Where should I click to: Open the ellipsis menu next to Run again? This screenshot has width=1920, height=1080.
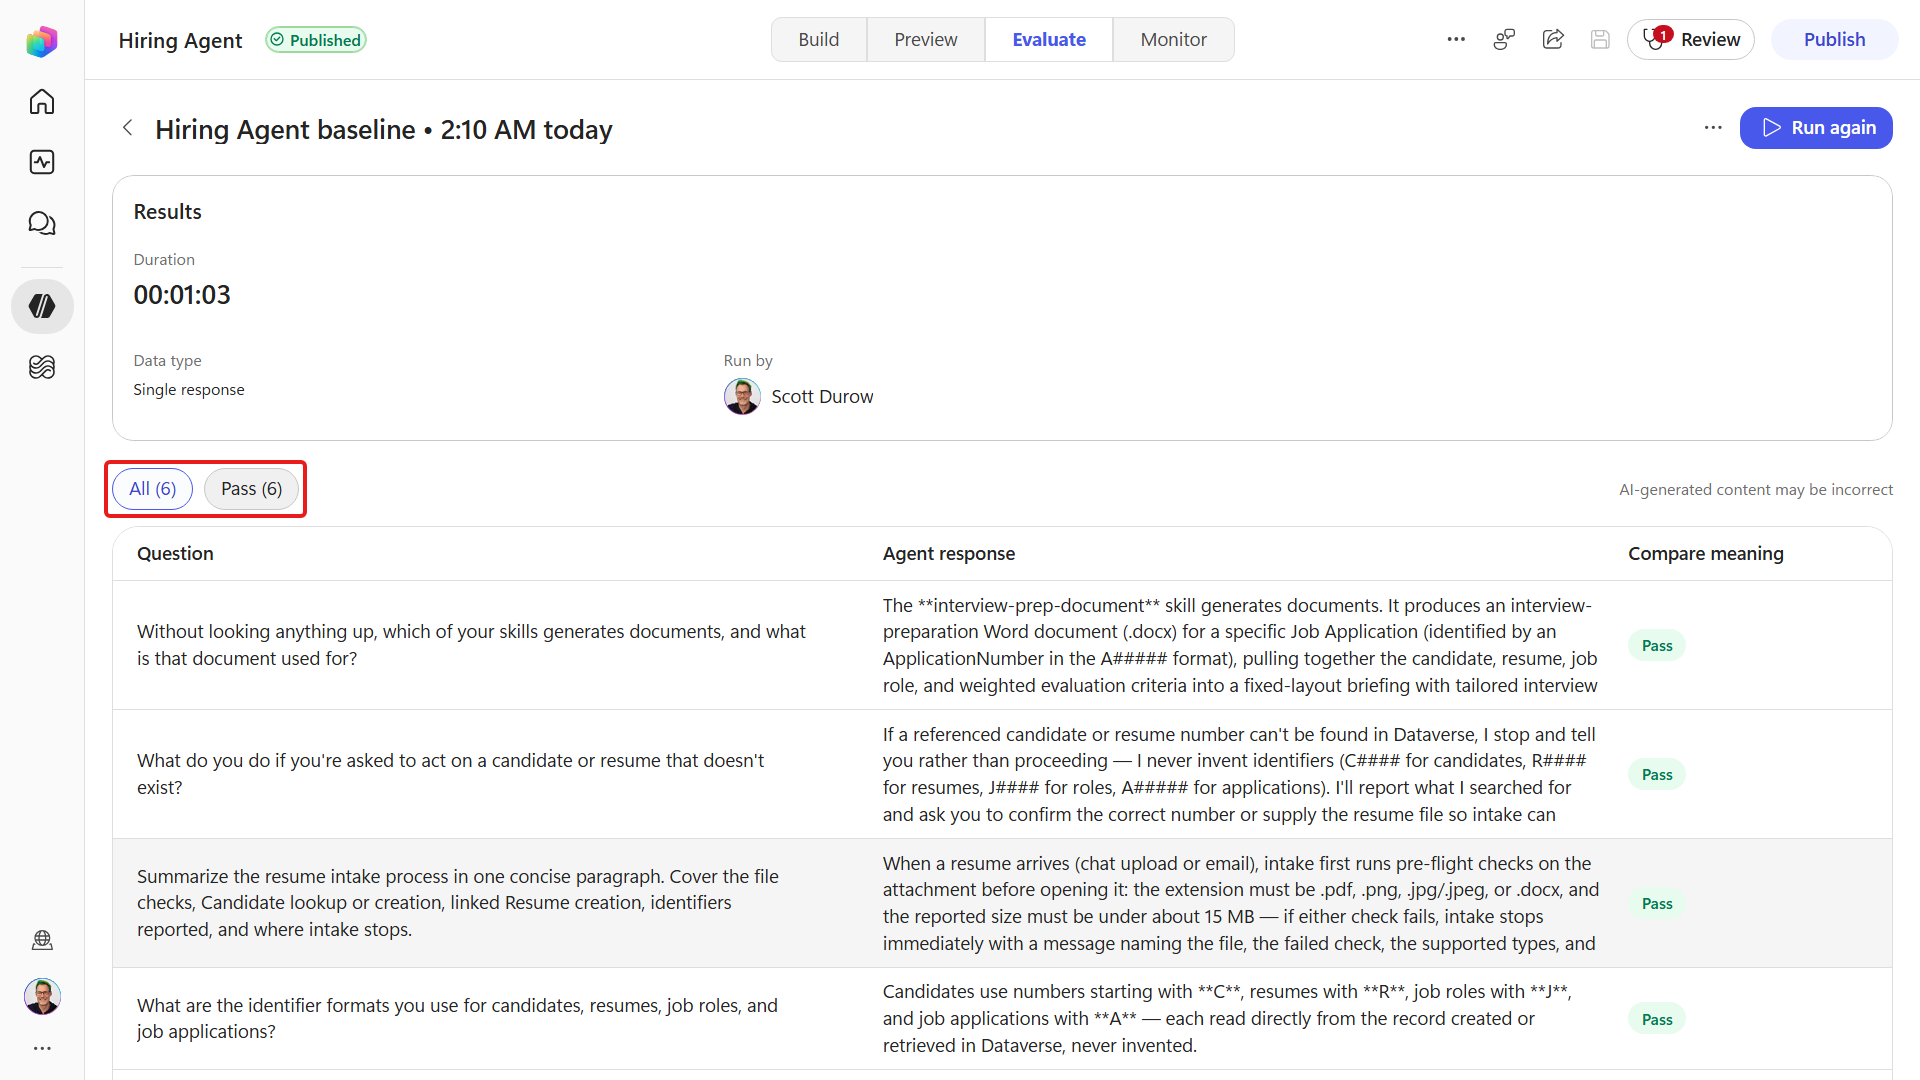[x=1713, y=128]
